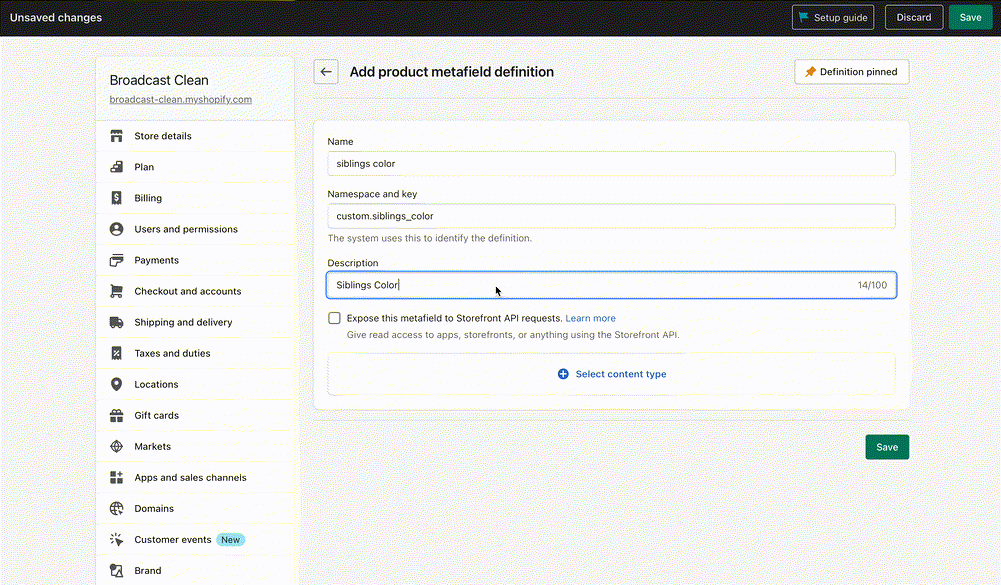
Task: Open the Select content type picker
Action: [611, 374]
